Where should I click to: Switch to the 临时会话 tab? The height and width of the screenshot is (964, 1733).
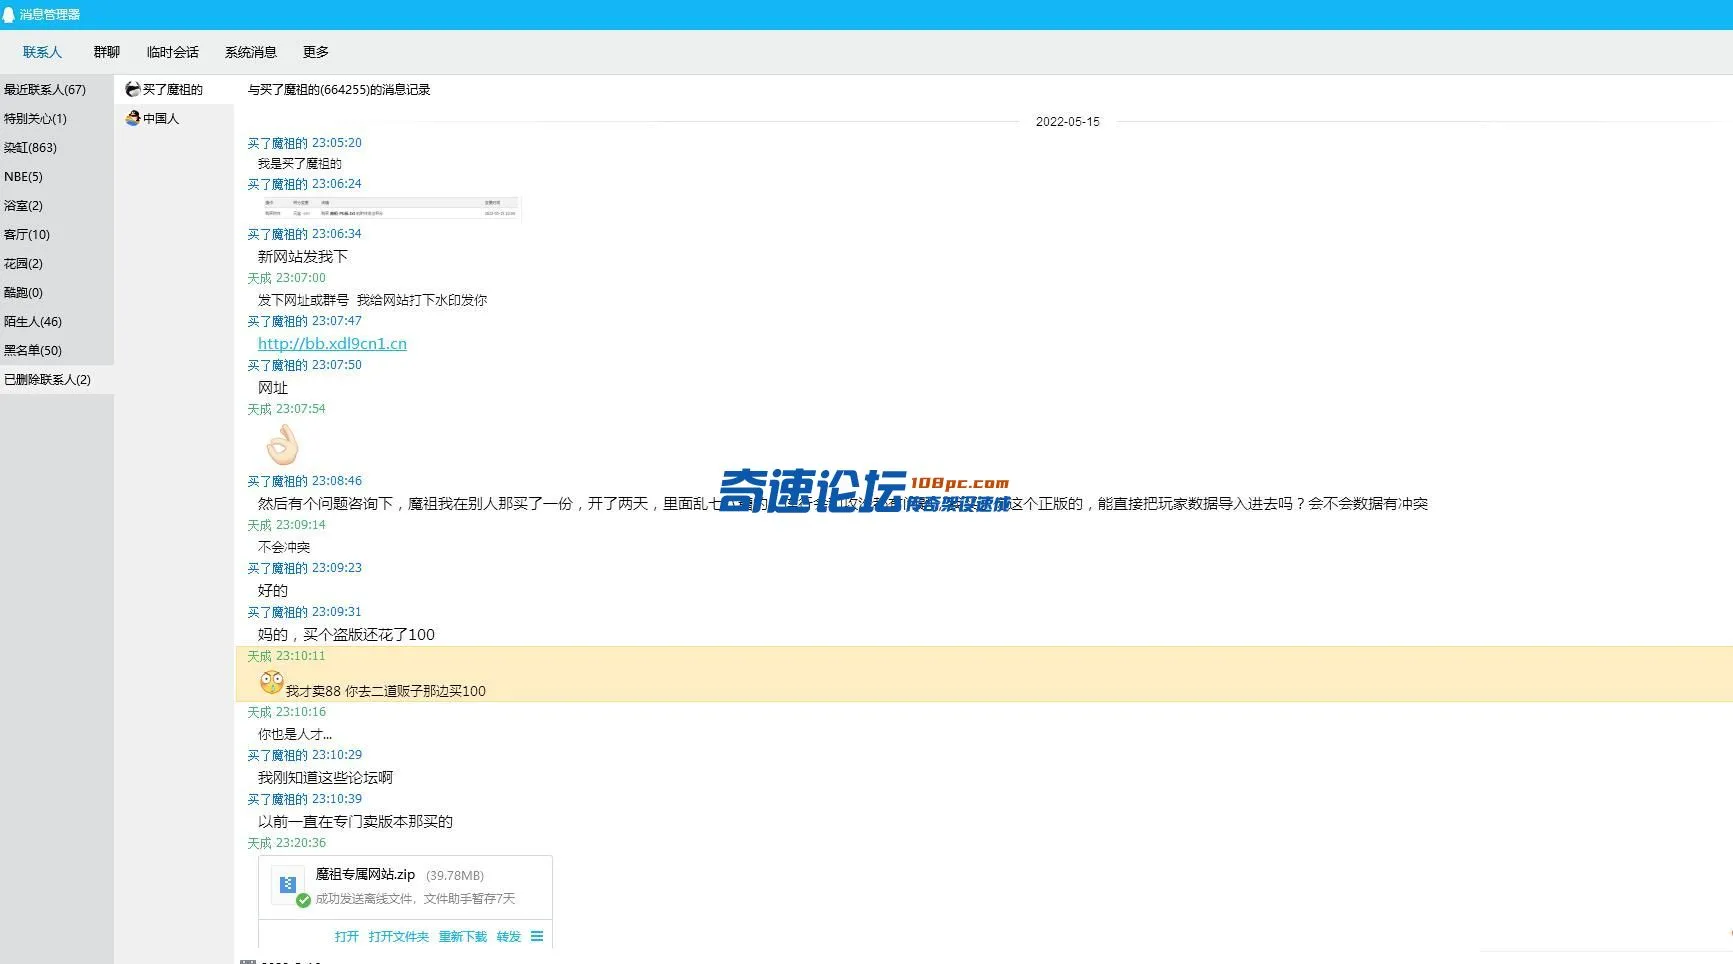[172, 52]
